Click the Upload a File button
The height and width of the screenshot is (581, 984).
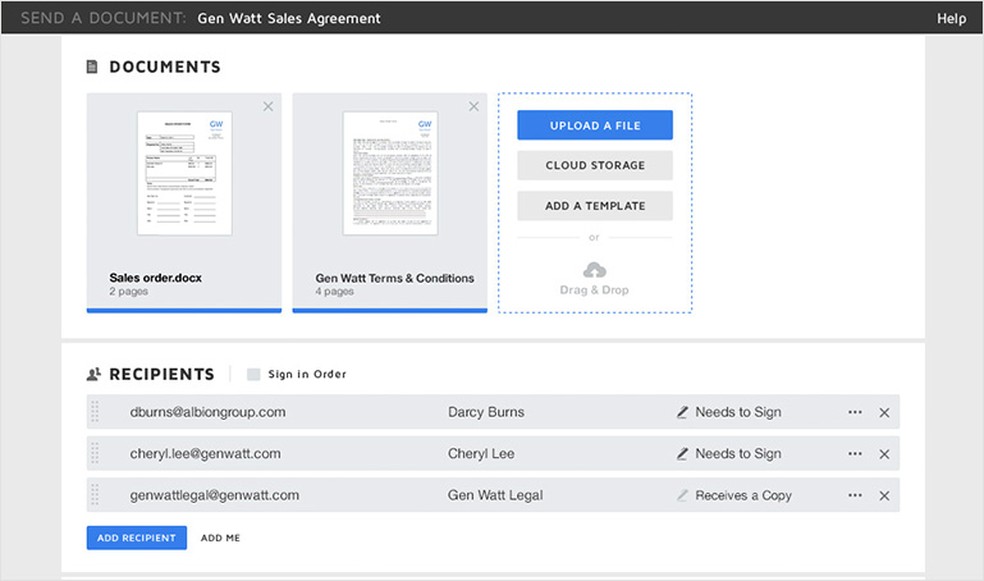(x=594, y=124)
